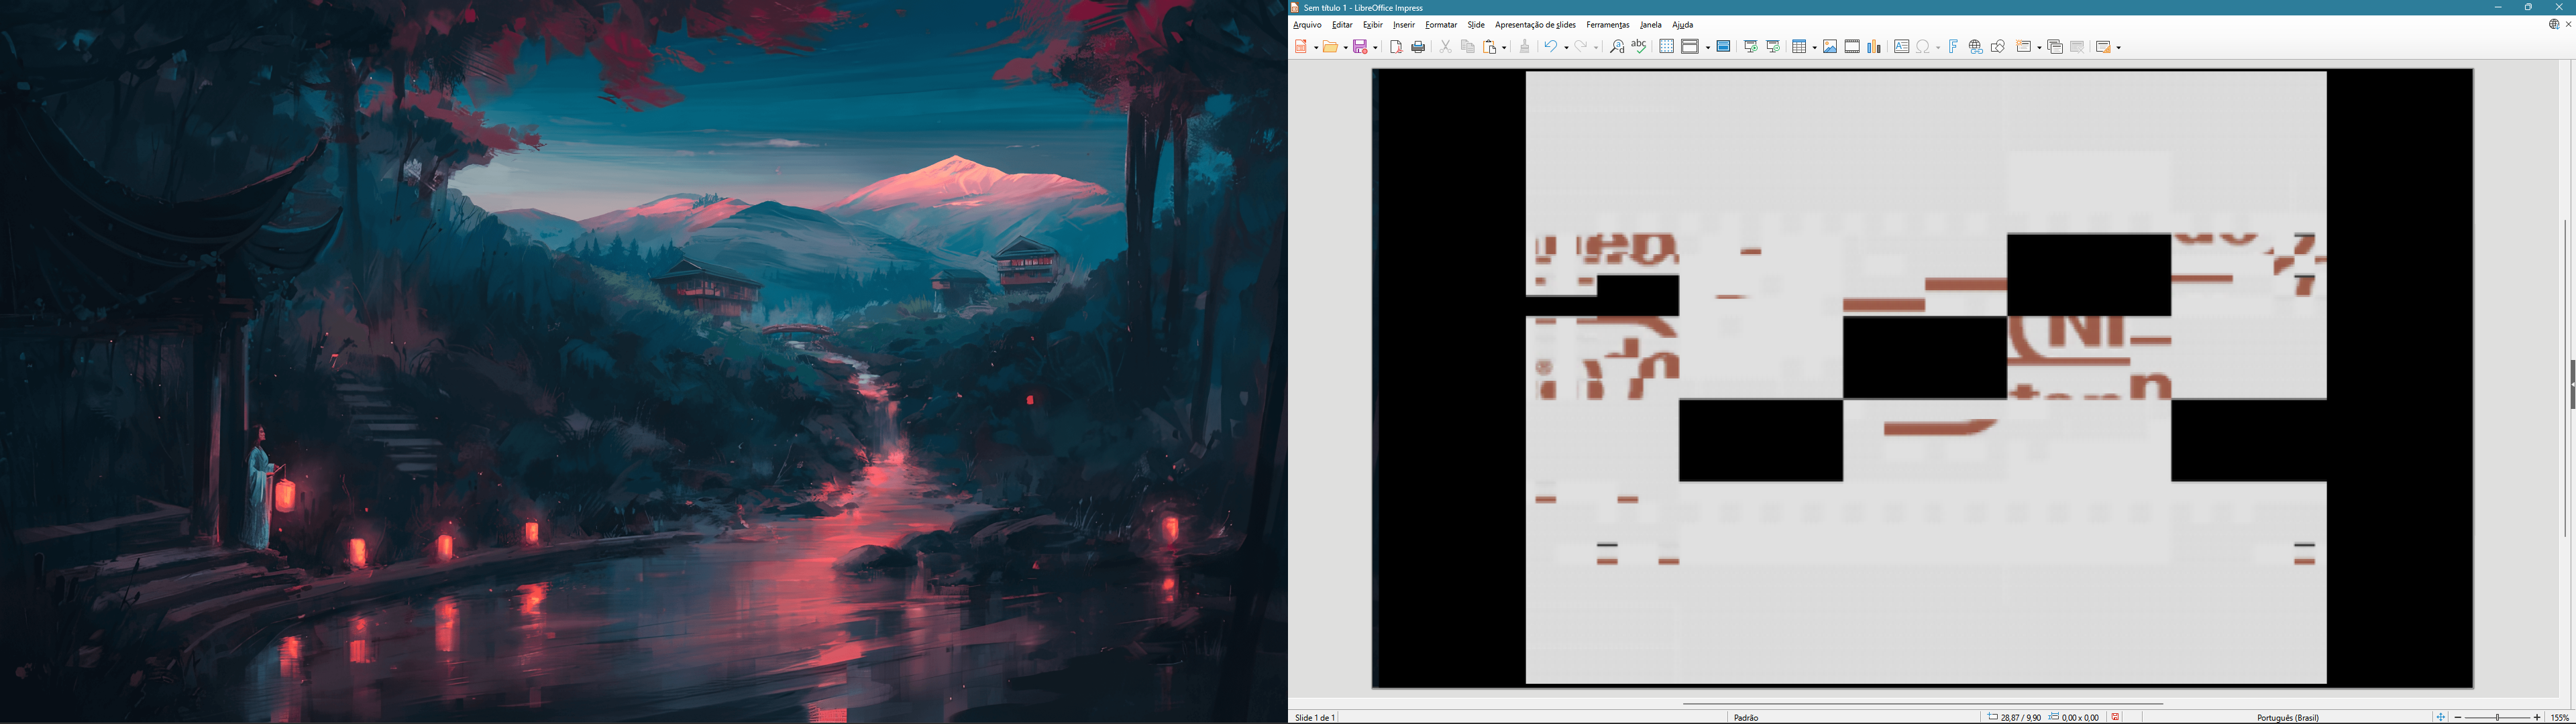The height and width of the screenshot is (724, 2576).
Task: Insert a hyperlink
Action: [1976, 47]
